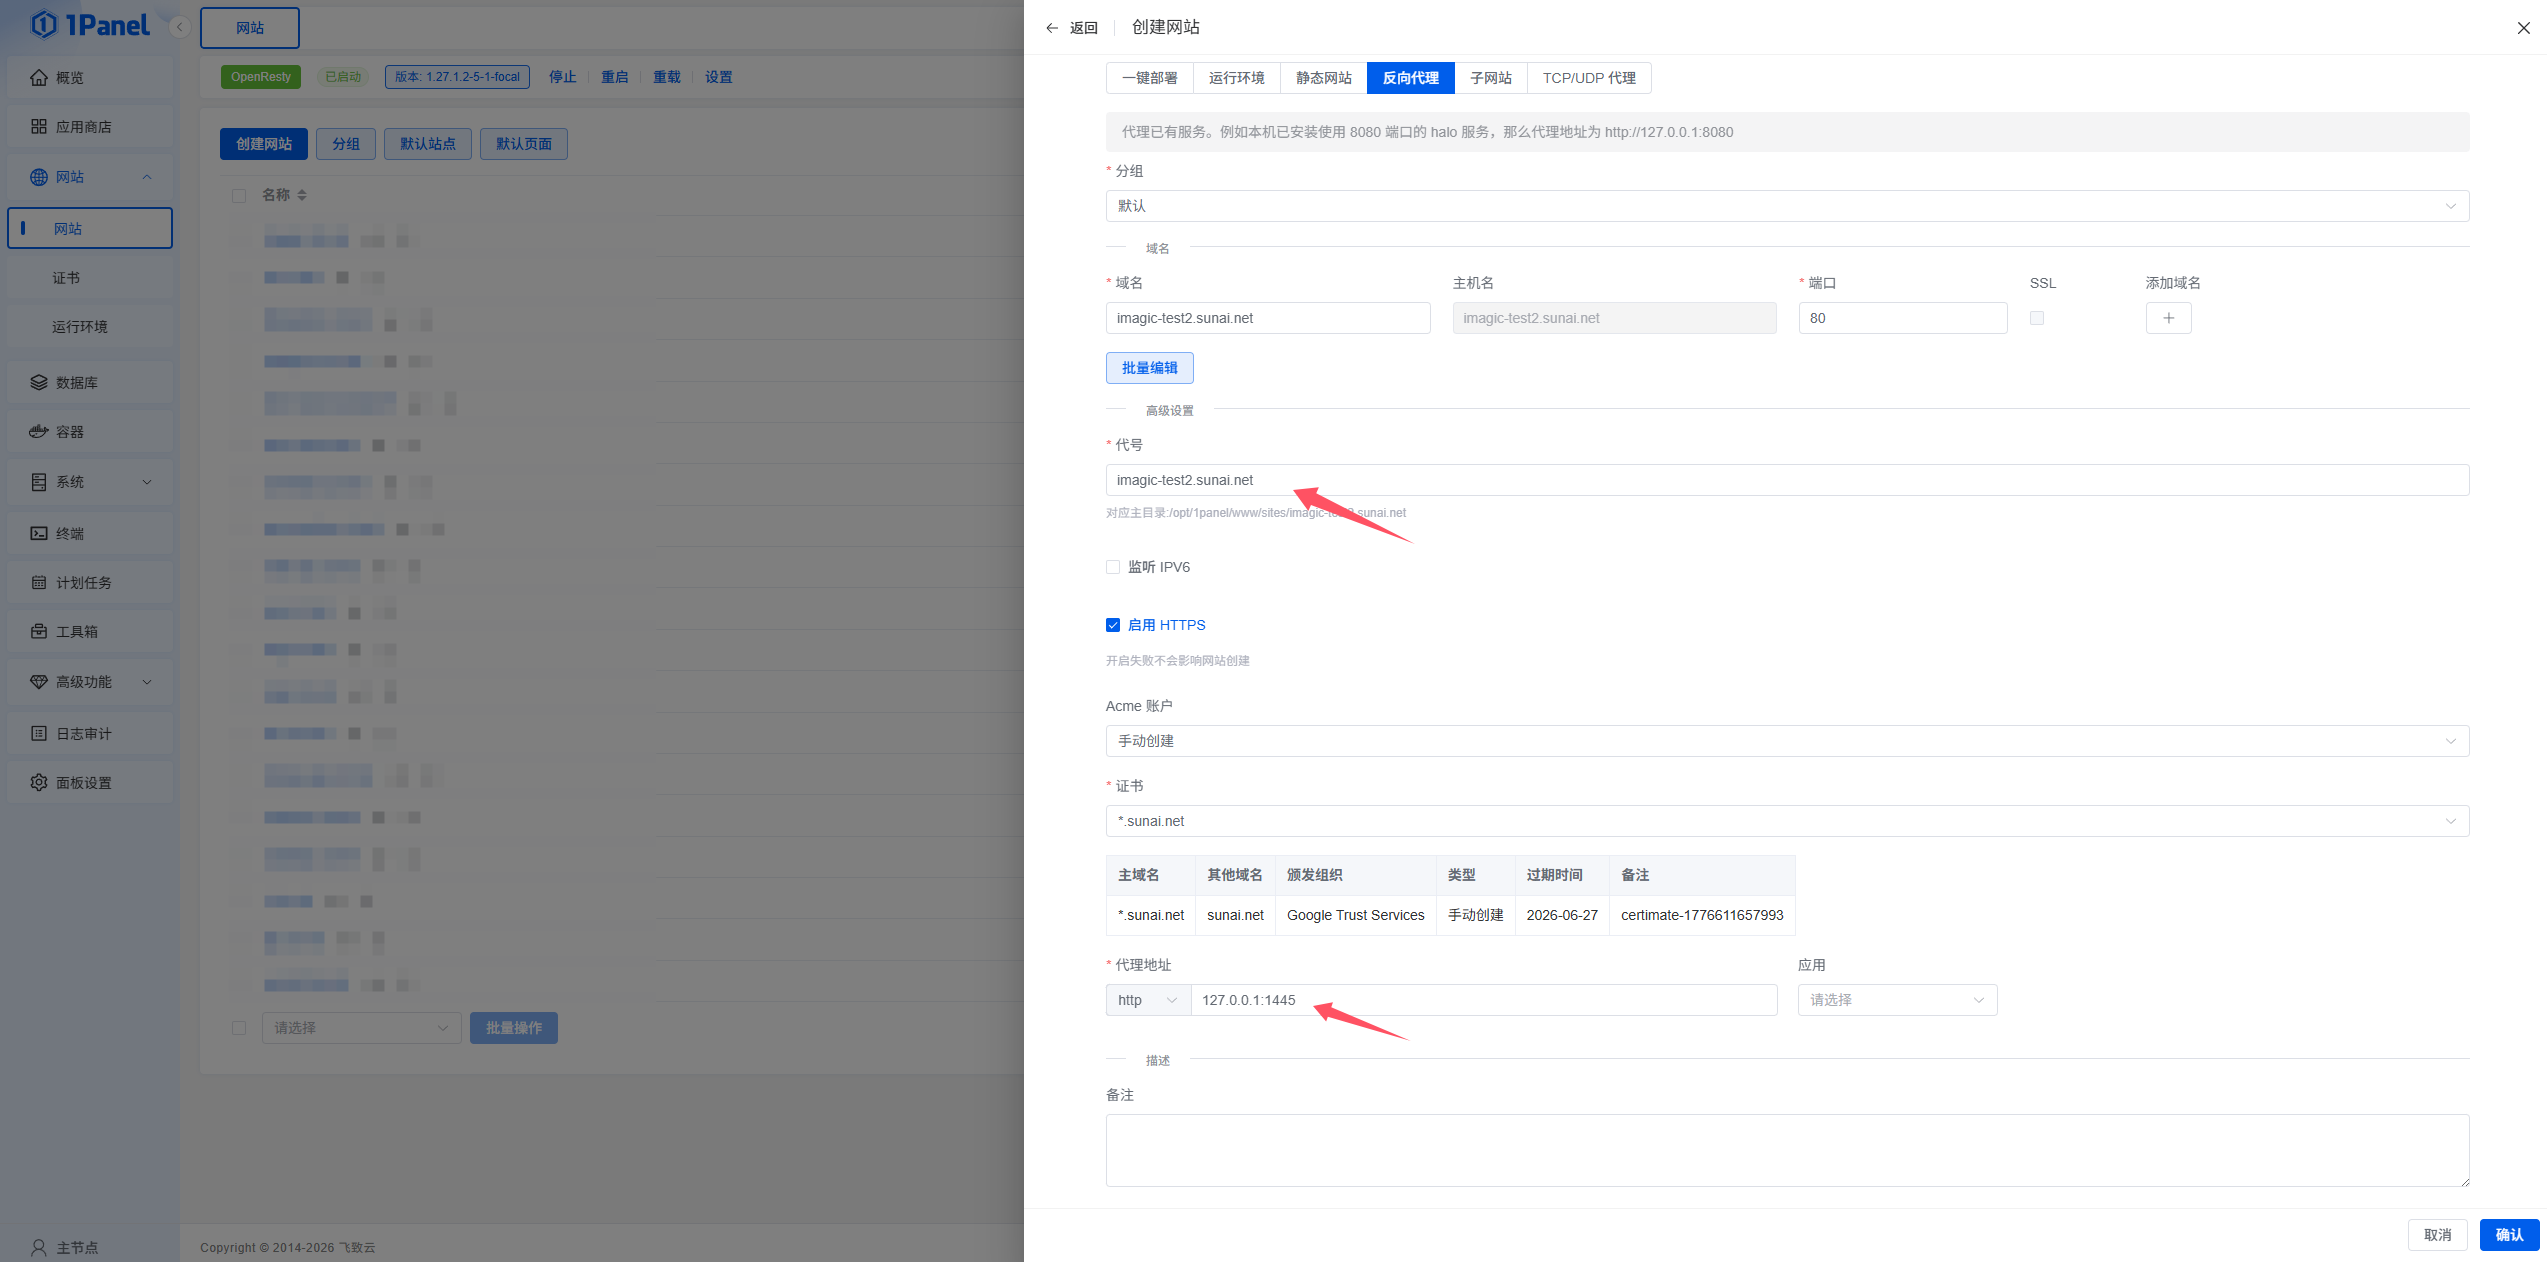Open the 分组 dropdown showing 默认

1787,206
